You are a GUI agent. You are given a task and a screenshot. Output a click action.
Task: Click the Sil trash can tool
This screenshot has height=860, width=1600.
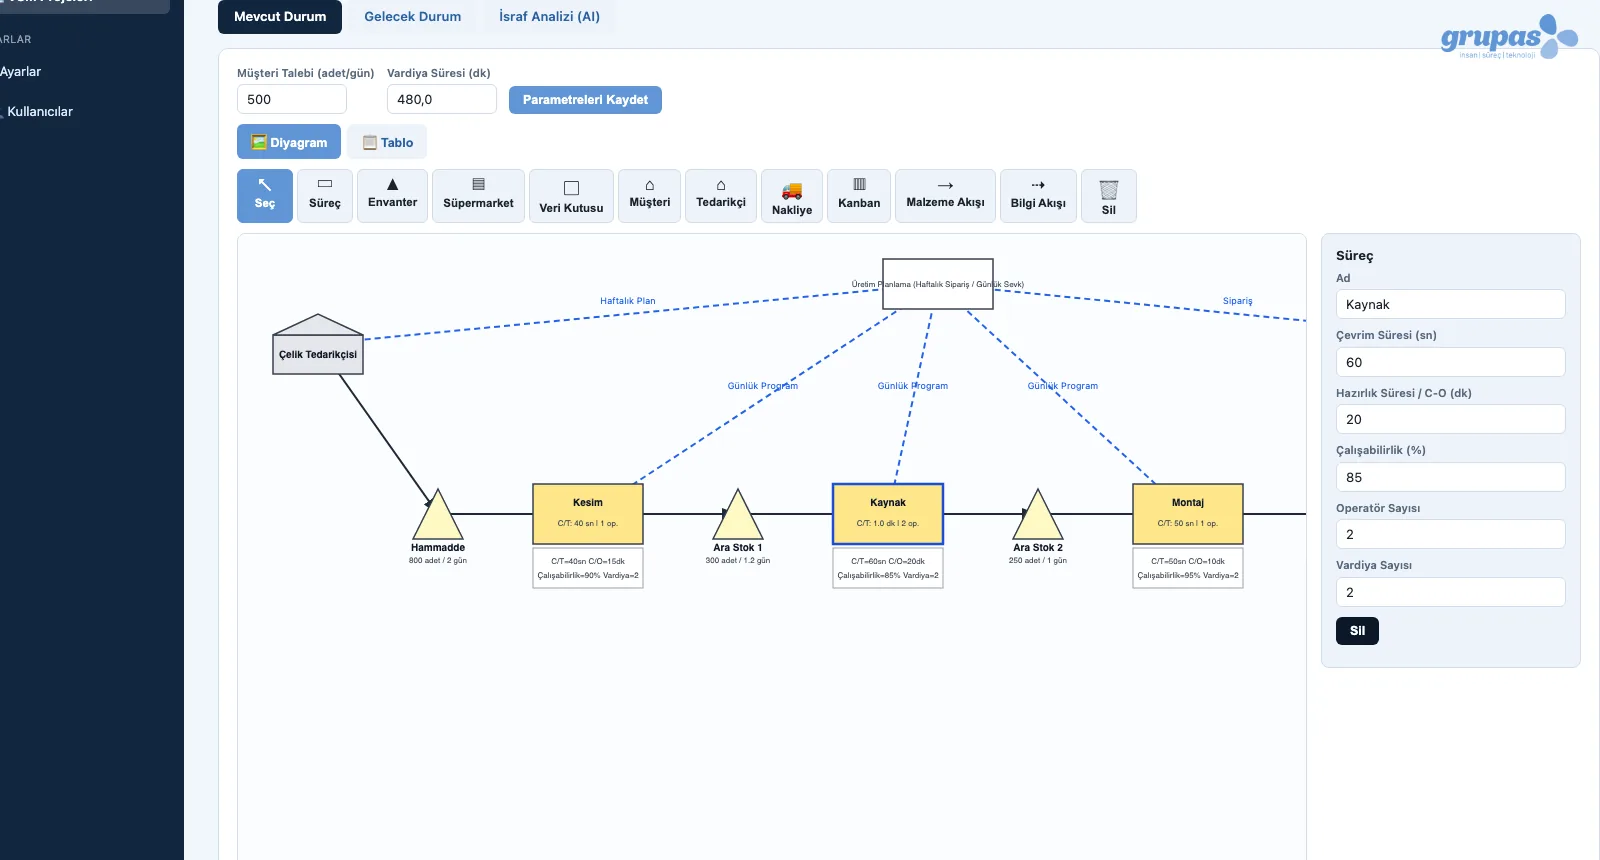click(1109, 196)
